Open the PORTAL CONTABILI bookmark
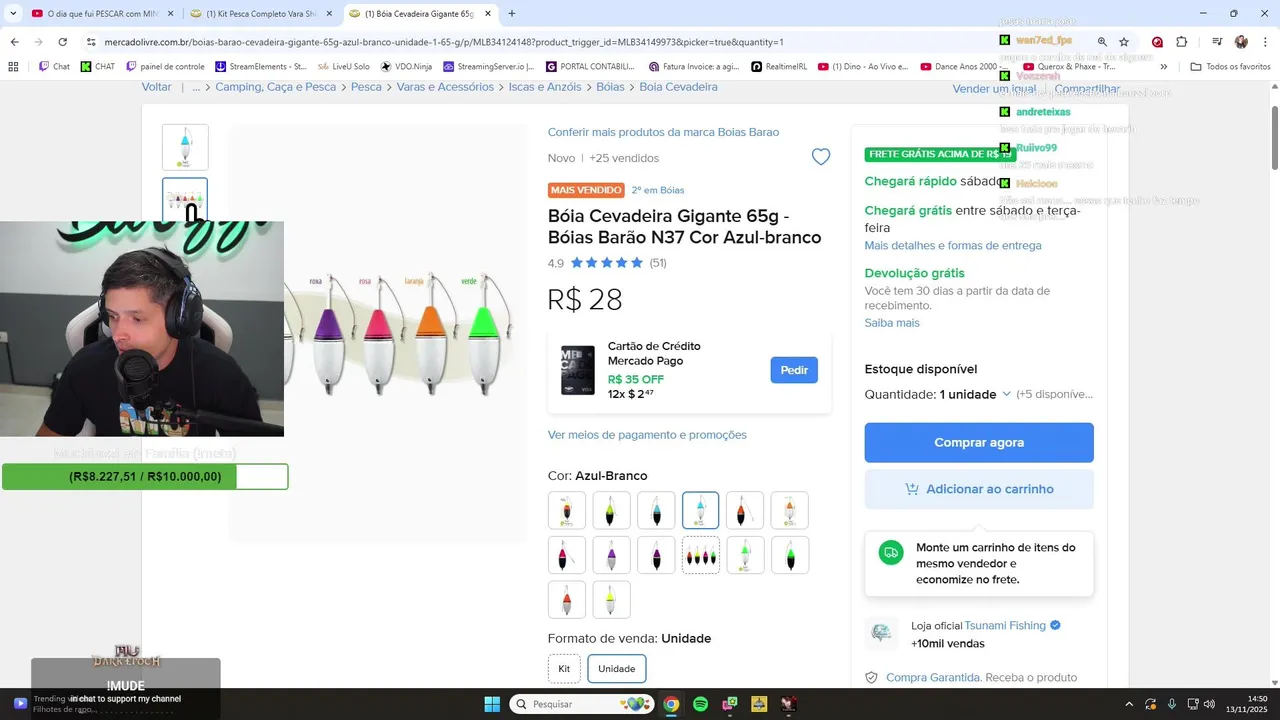The height and width of the screenshot is (720, 1280). (590, 67)
